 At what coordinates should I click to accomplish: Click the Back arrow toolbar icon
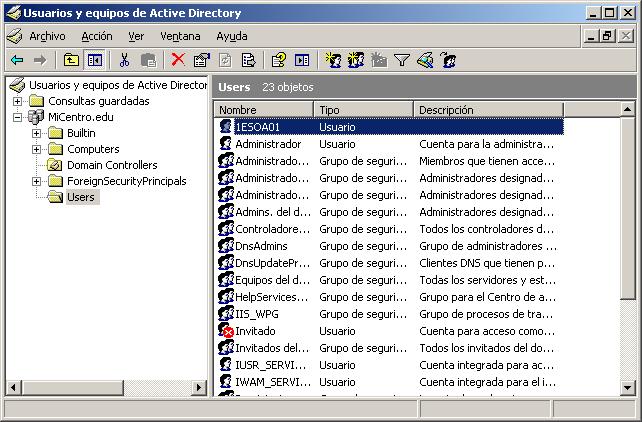pos(17,60)
